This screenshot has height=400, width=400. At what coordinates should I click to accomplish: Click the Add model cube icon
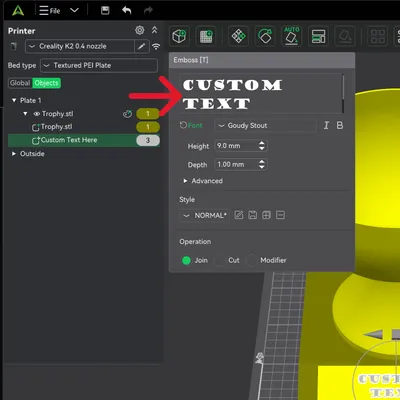tap(179, 36)
